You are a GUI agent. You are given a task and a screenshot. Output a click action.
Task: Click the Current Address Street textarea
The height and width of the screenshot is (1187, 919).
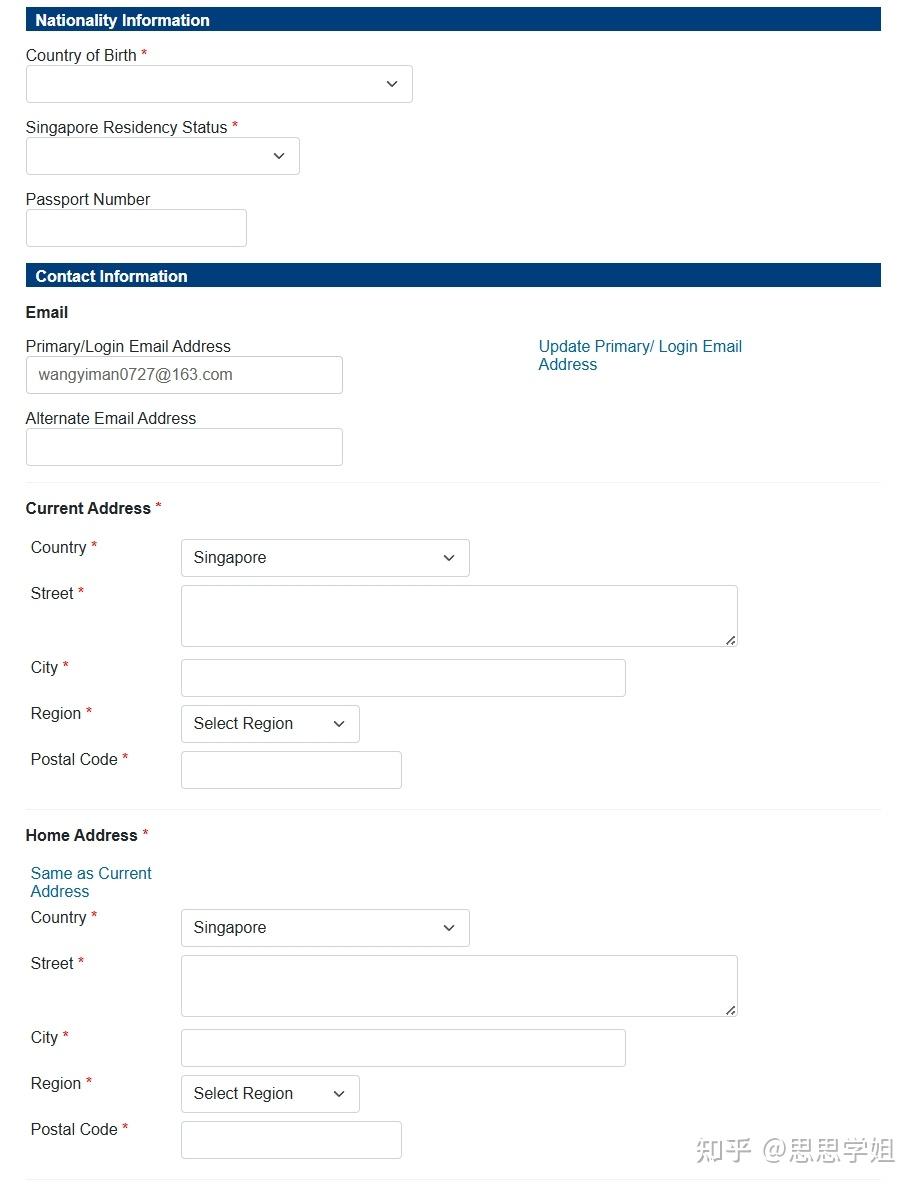point(459,616)
